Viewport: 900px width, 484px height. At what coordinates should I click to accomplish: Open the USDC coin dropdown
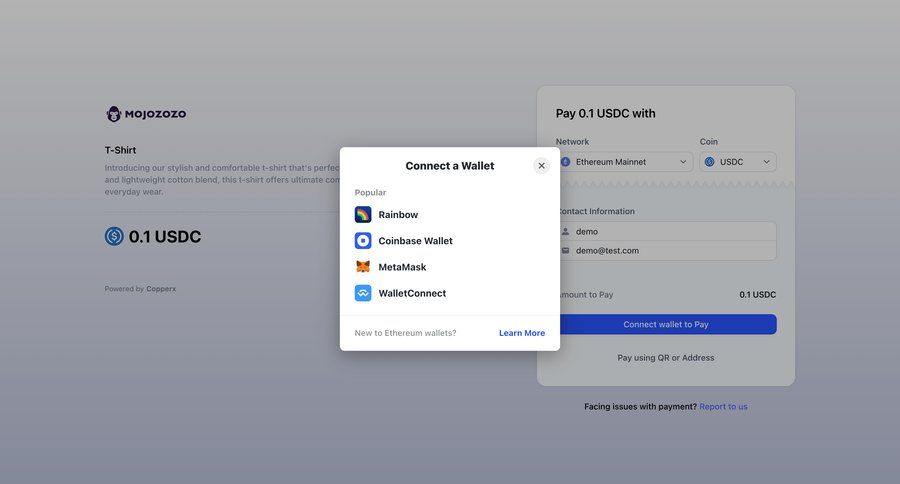(x=738, y=162)
